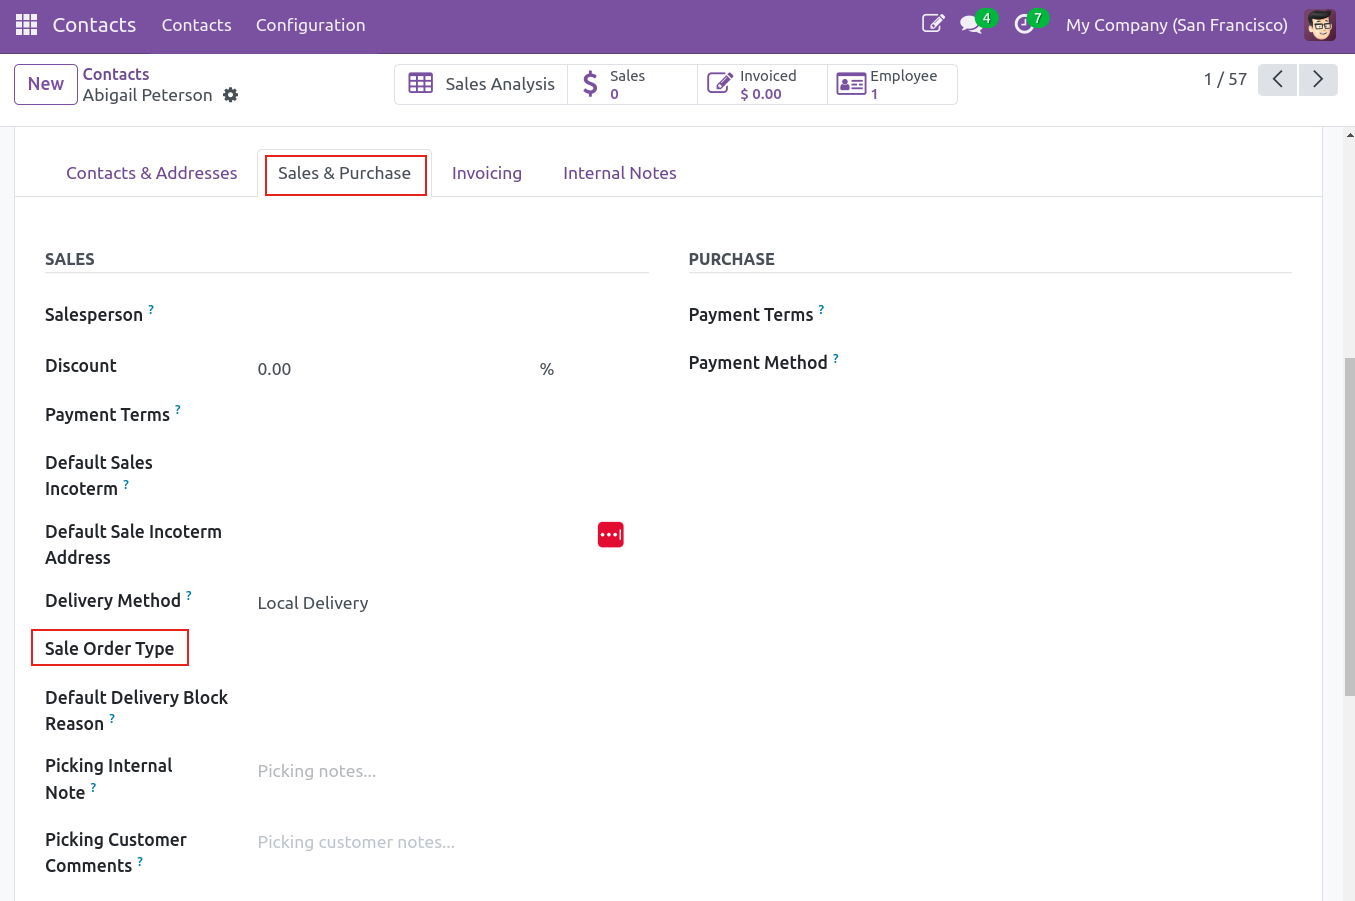Viewport: 1355px width, 901px height.
Task: Go to next contact record arrow
Action: click(x=1318, y=79)
